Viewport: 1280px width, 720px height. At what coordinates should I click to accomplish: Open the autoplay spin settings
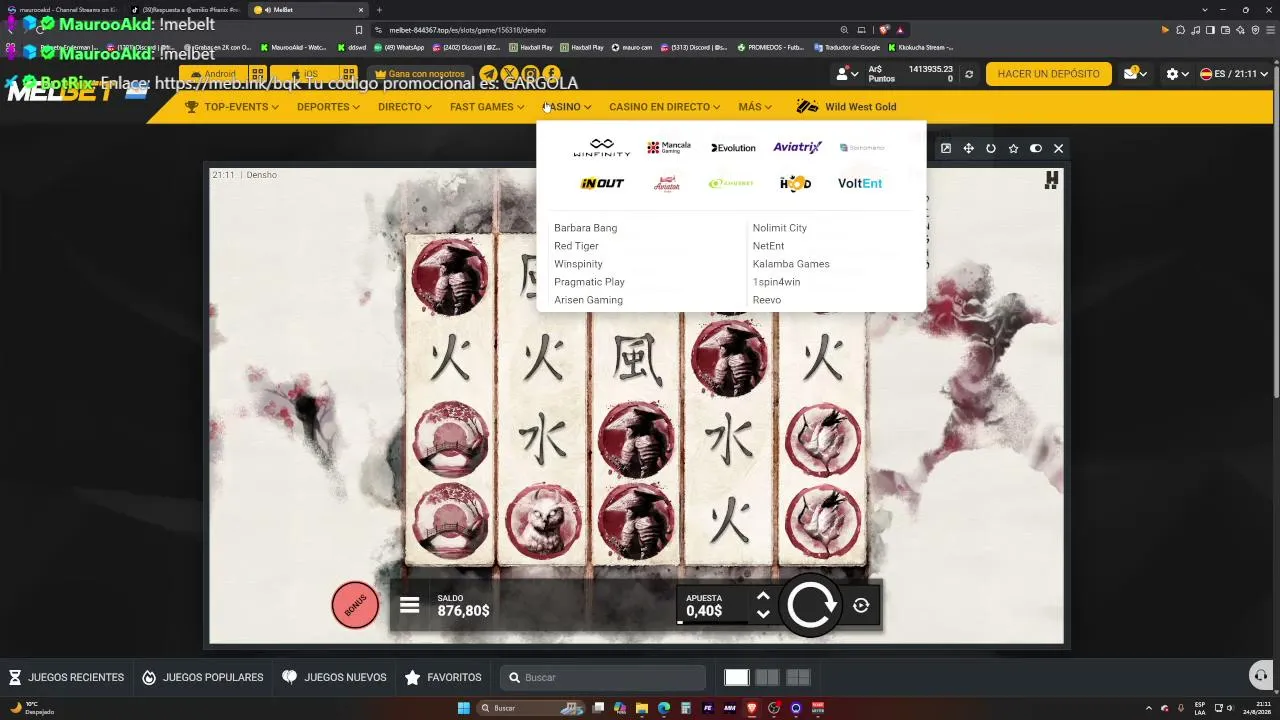pos(861,605)
